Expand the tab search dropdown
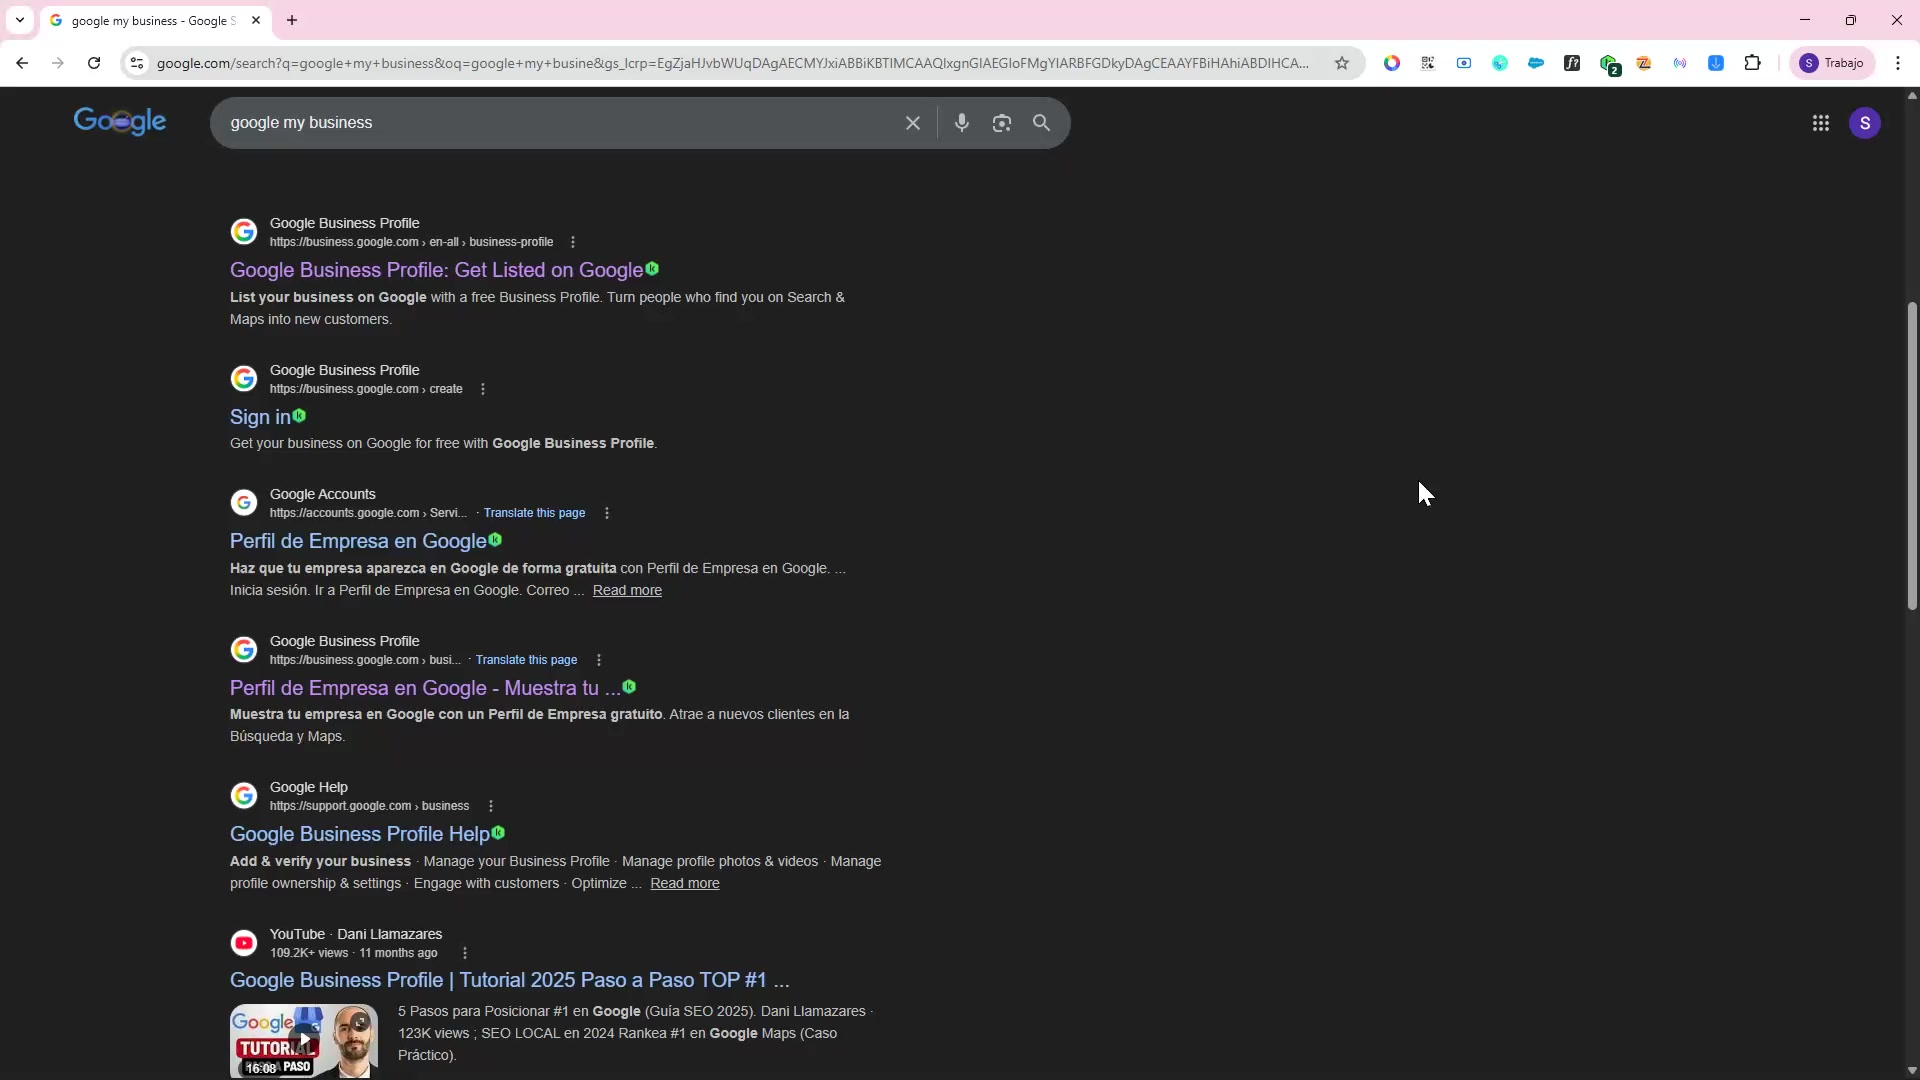 (x=20, y=20)
